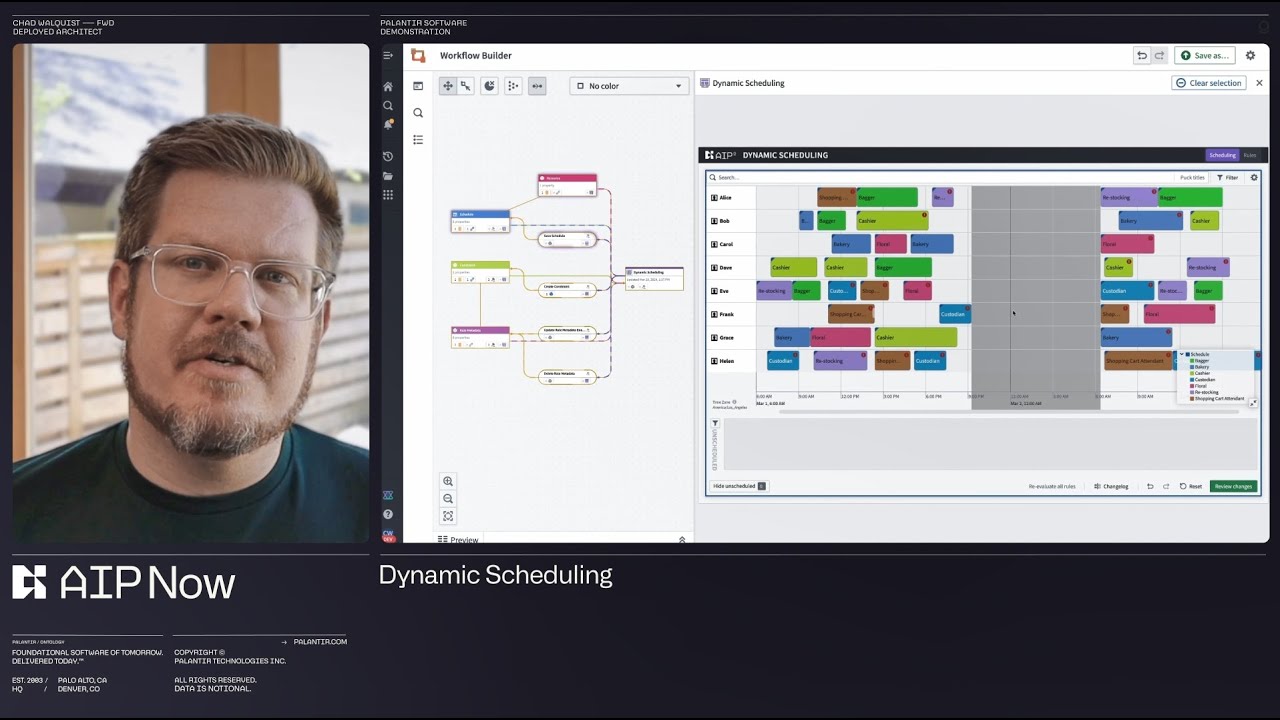This screenshot has width=1280, height=720.
Task: Click the Puck titles button
Action: pyautogui.click(x=1192, y=177)
